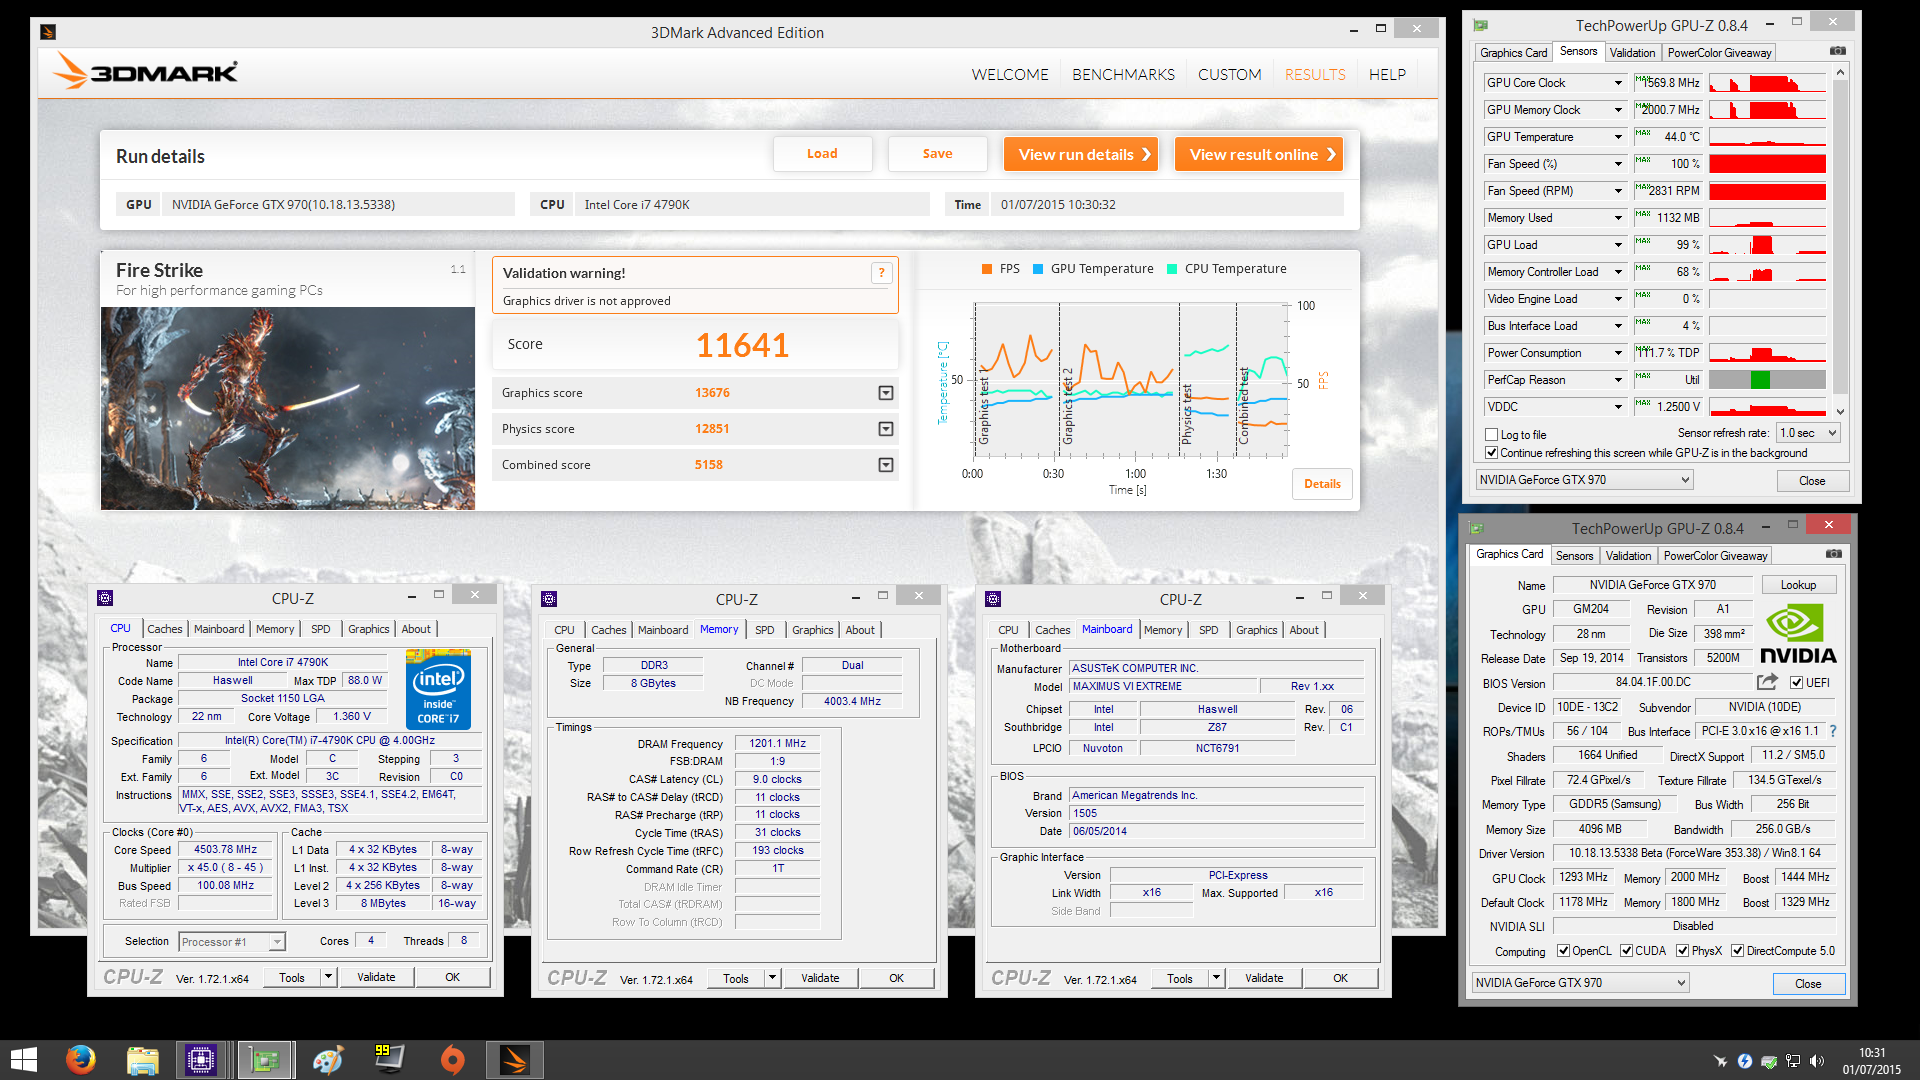Expand the Combined score details

(x=885, y=465)
